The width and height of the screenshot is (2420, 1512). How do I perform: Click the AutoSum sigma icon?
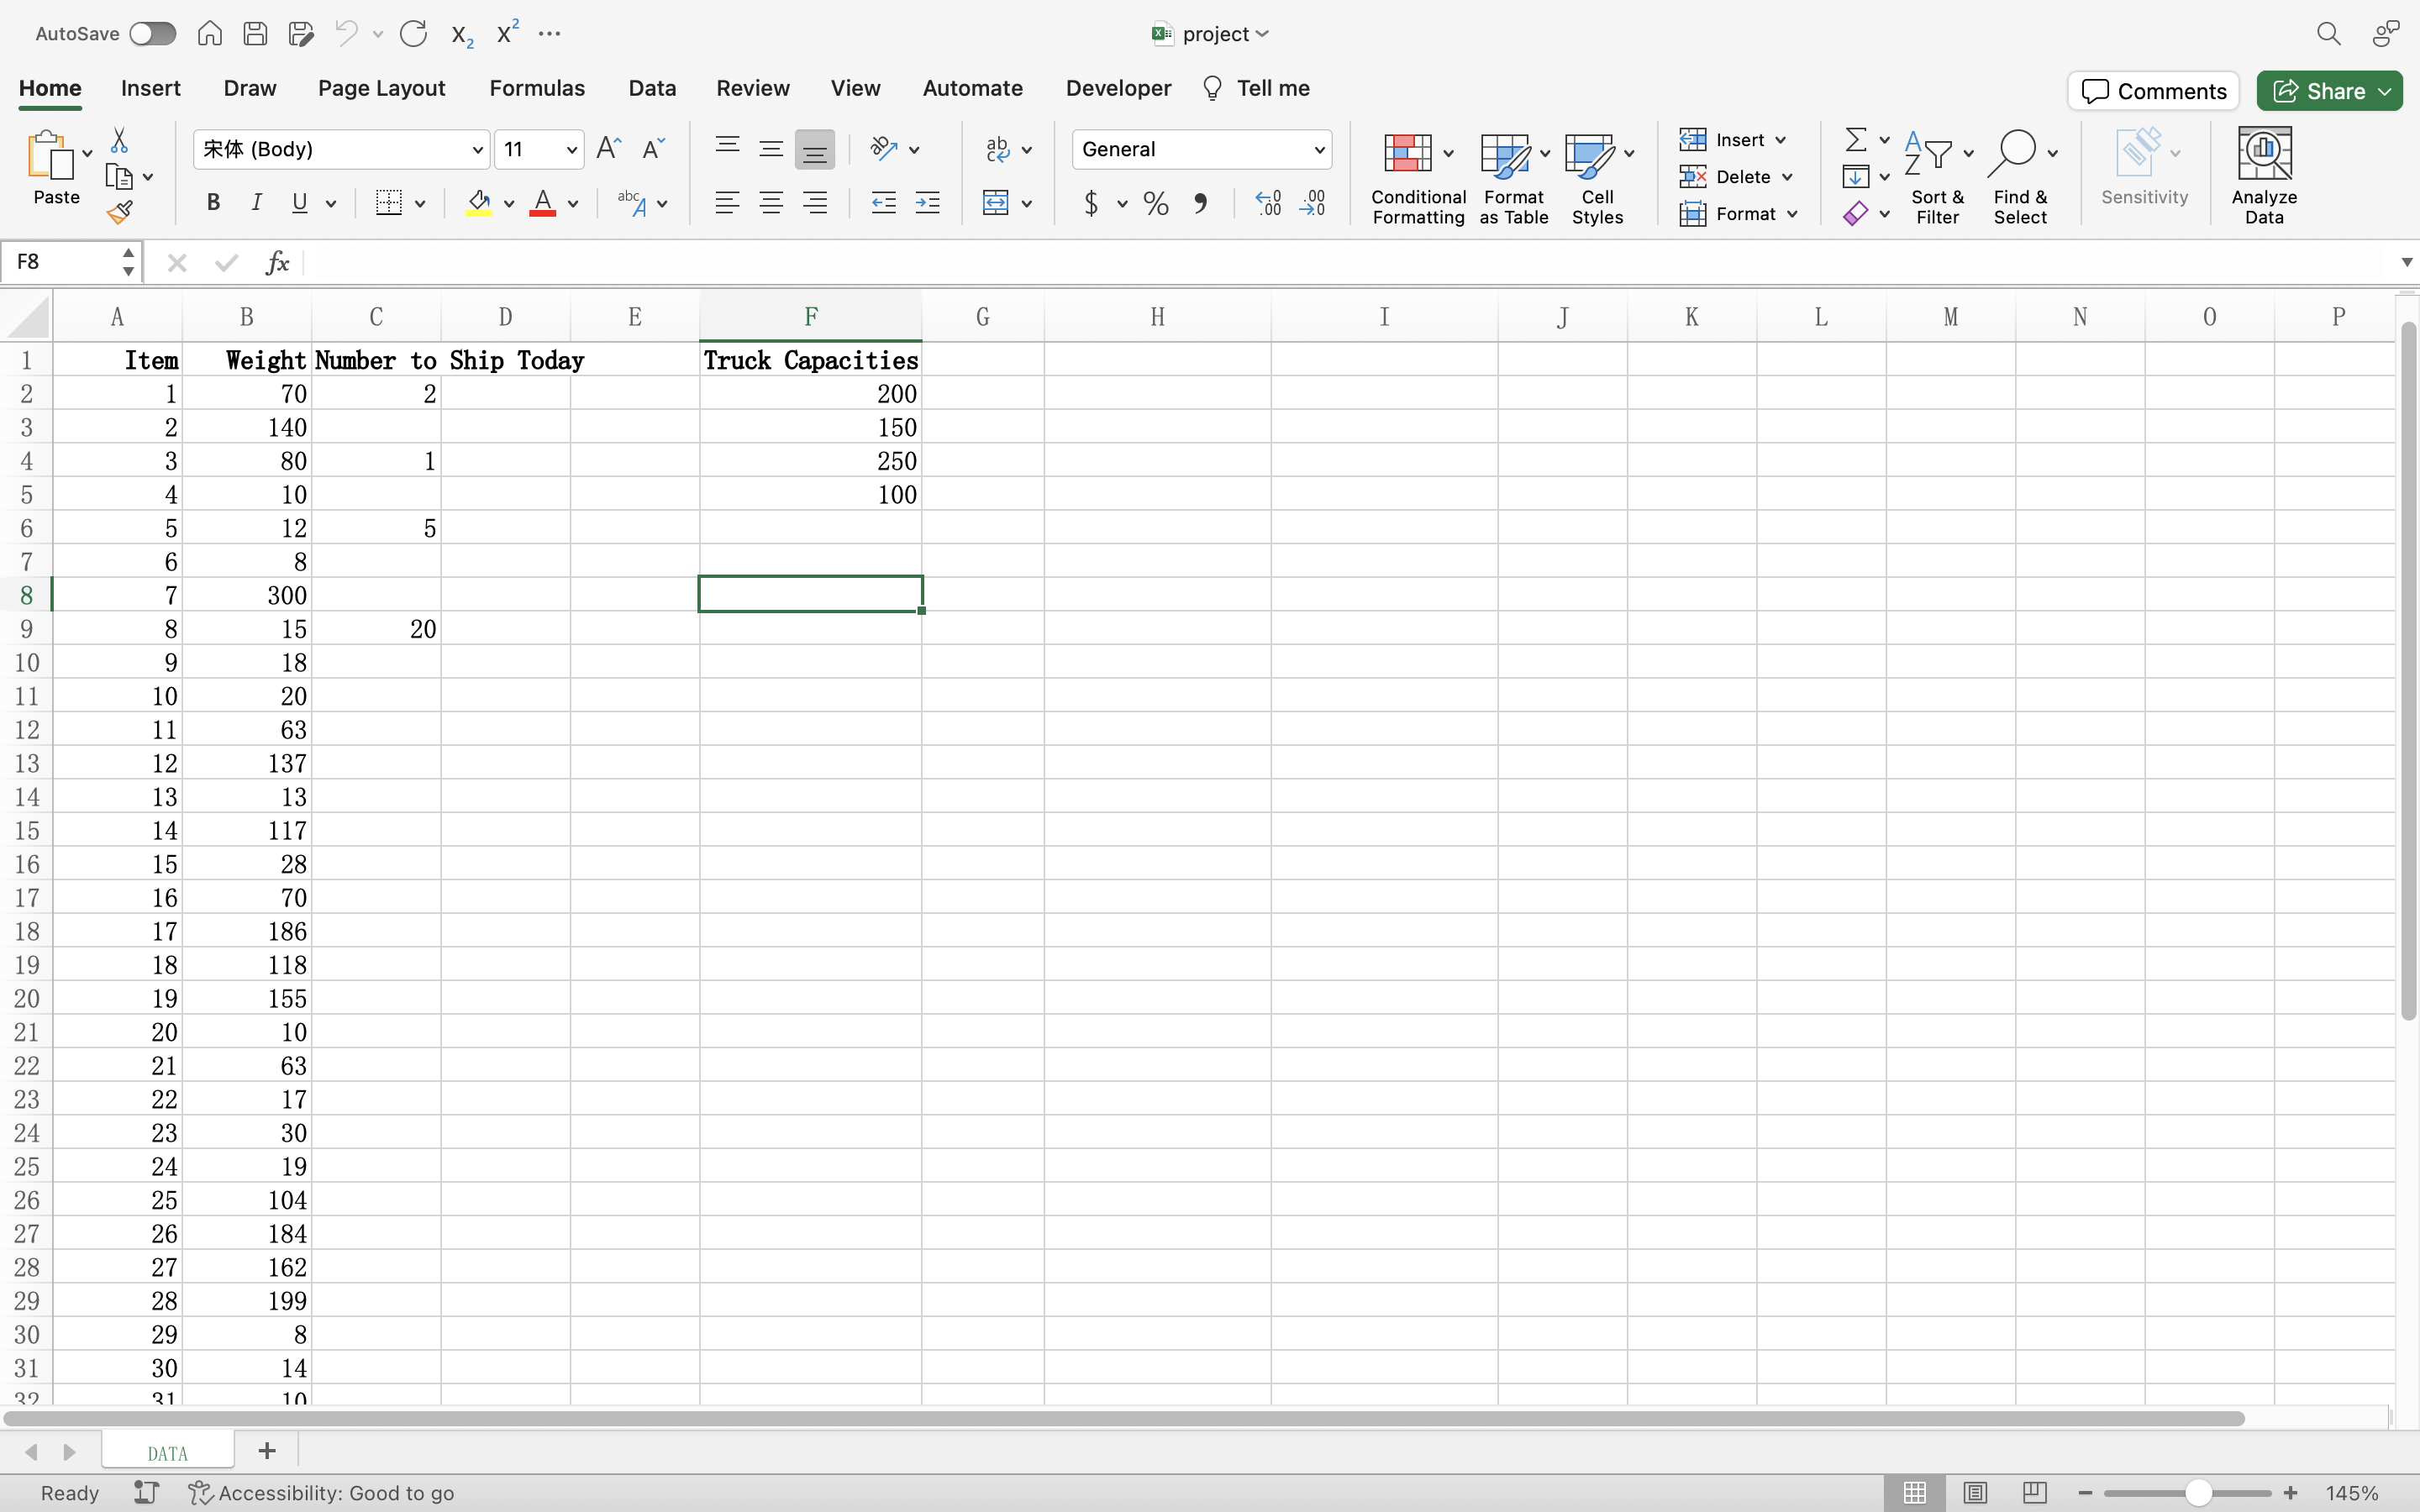1855,139
